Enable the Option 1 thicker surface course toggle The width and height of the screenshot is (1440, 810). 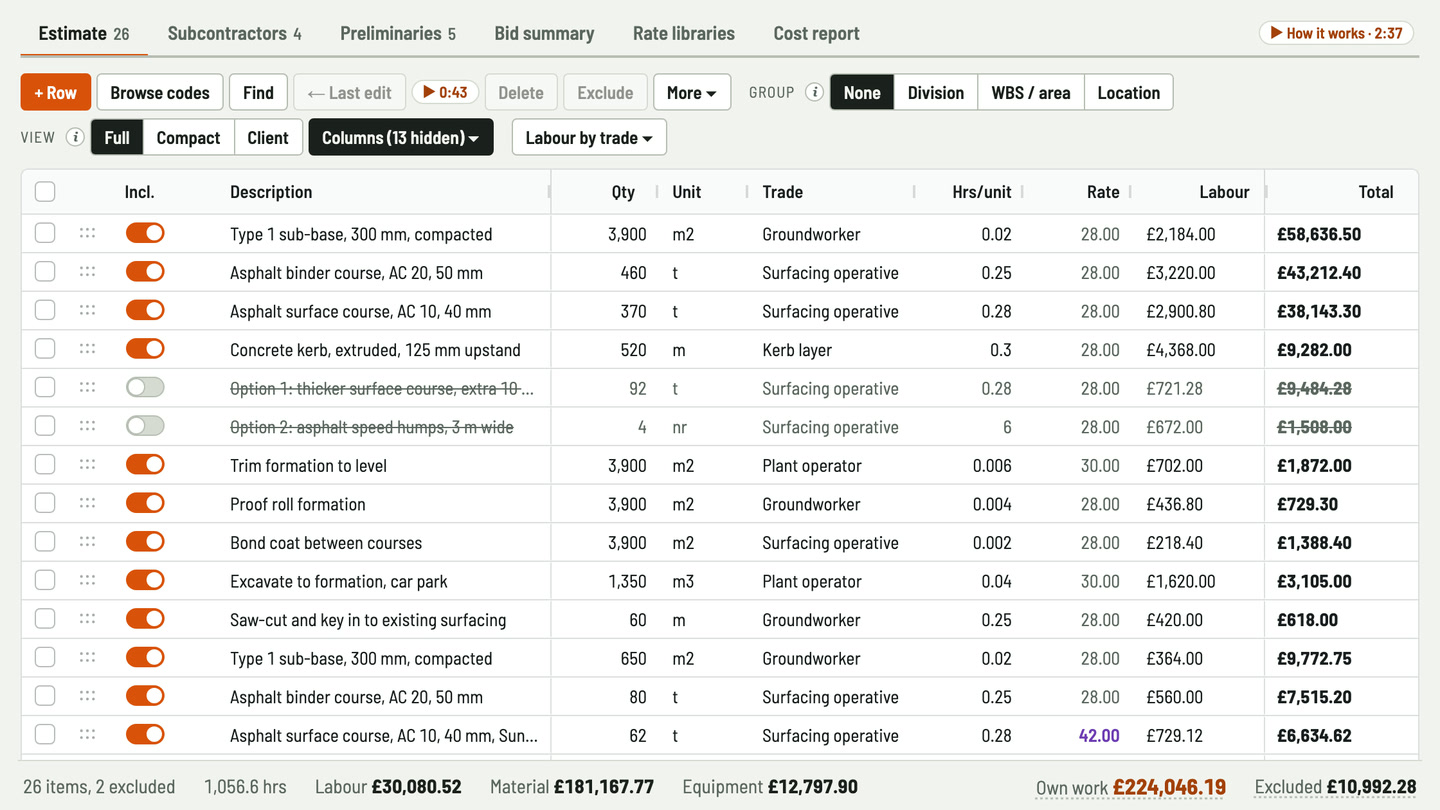click(145, 388)
